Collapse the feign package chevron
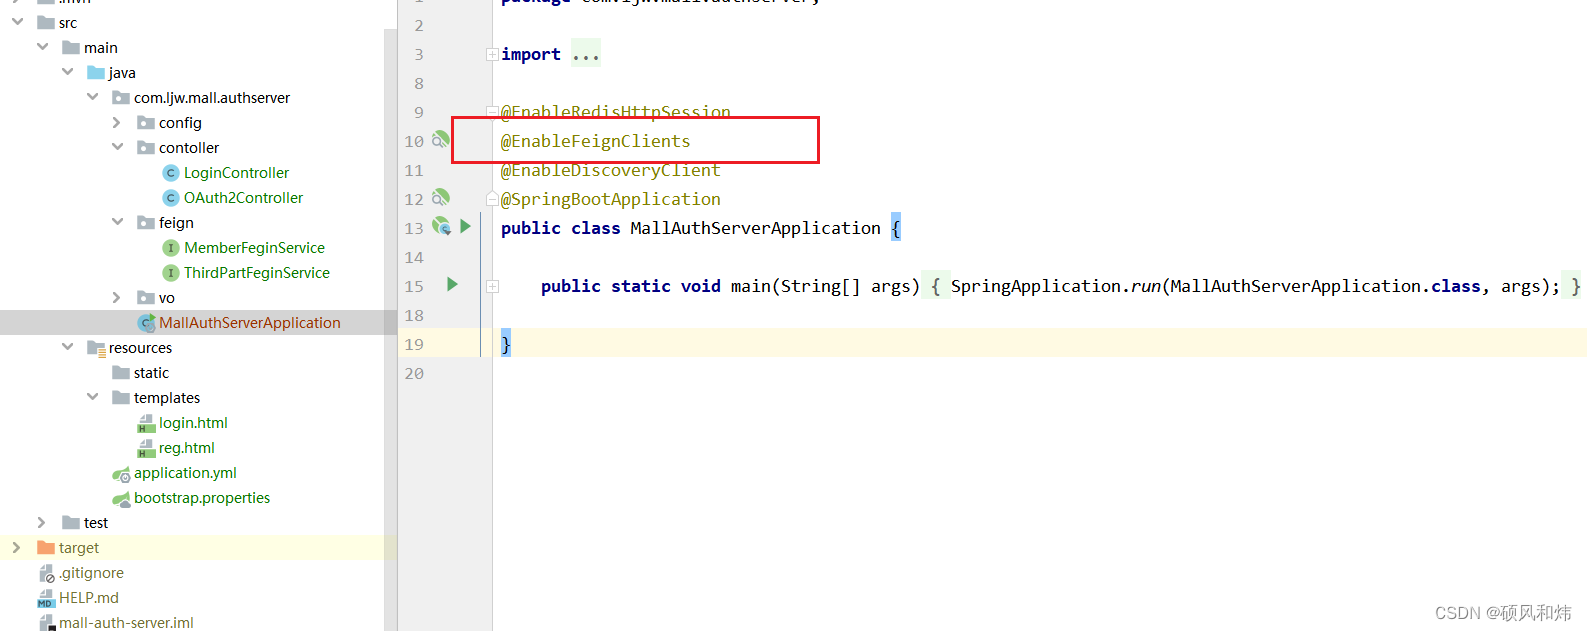 click(117, 221)
